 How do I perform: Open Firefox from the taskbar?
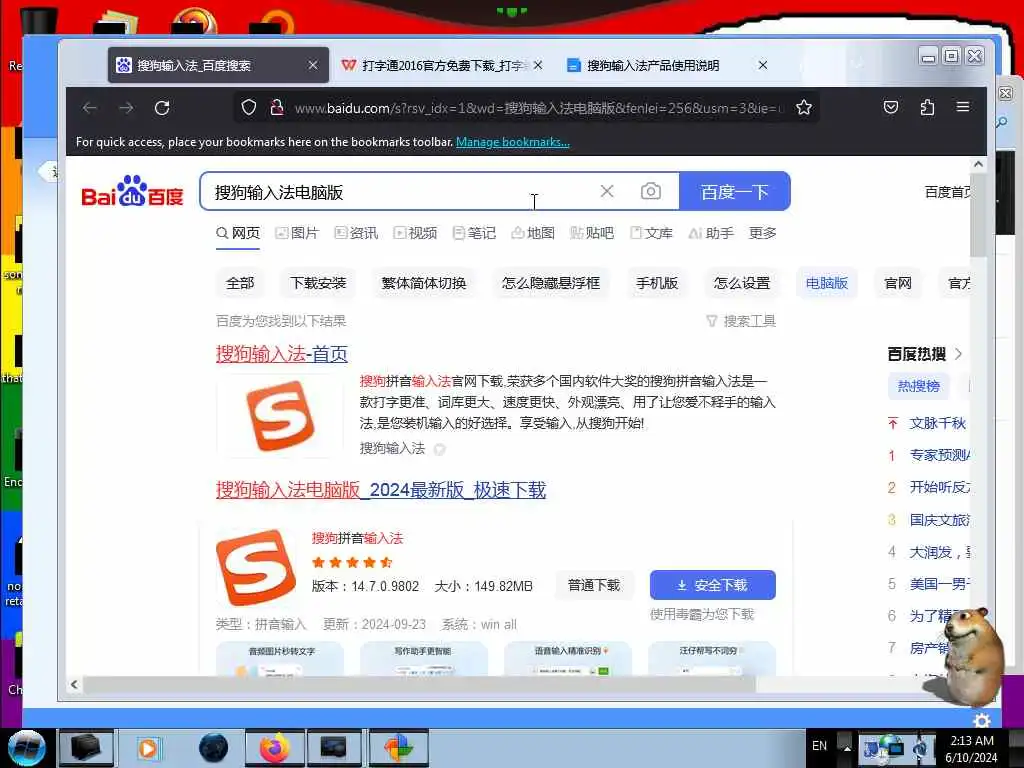coord(274,748)
